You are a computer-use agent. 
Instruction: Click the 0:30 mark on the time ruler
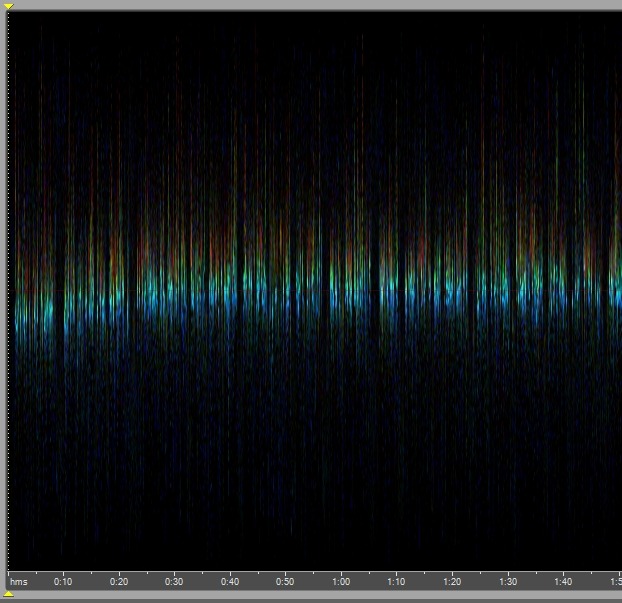[174, 582]
